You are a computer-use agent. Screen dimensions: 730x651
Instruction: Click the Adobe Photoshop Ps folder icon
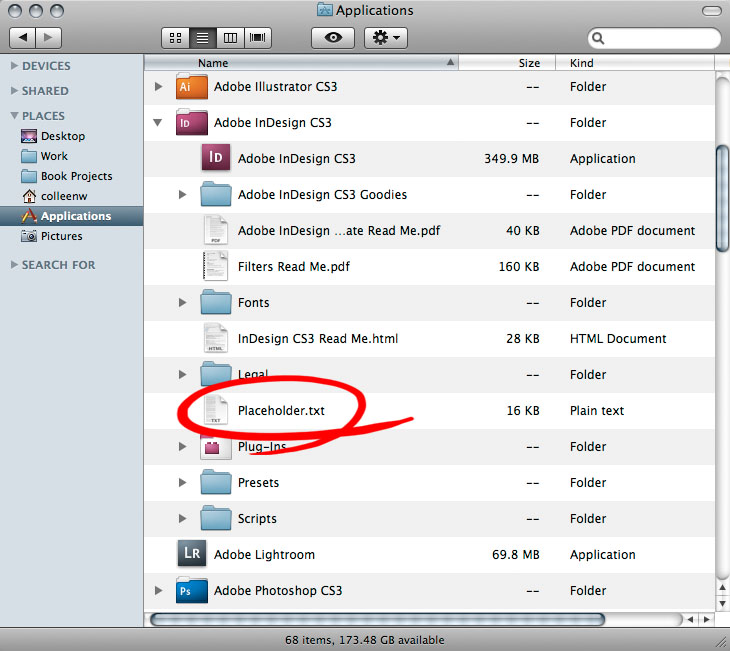(191, 590)
